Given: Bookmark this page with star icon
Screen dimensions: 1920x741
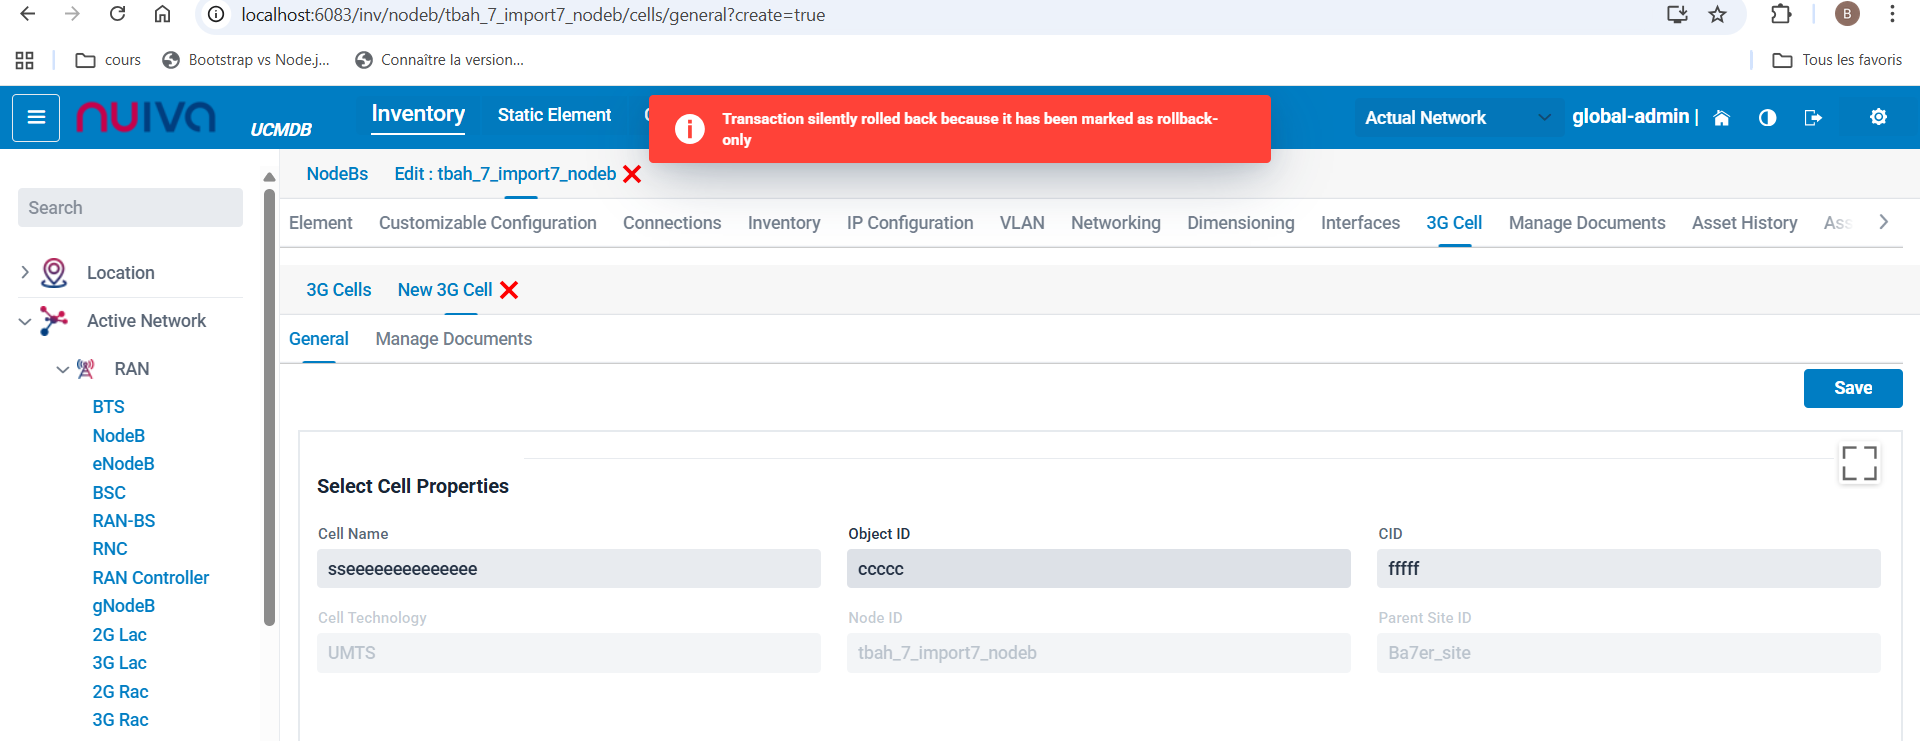Looking at the screenshot, I should point(1717,15).
